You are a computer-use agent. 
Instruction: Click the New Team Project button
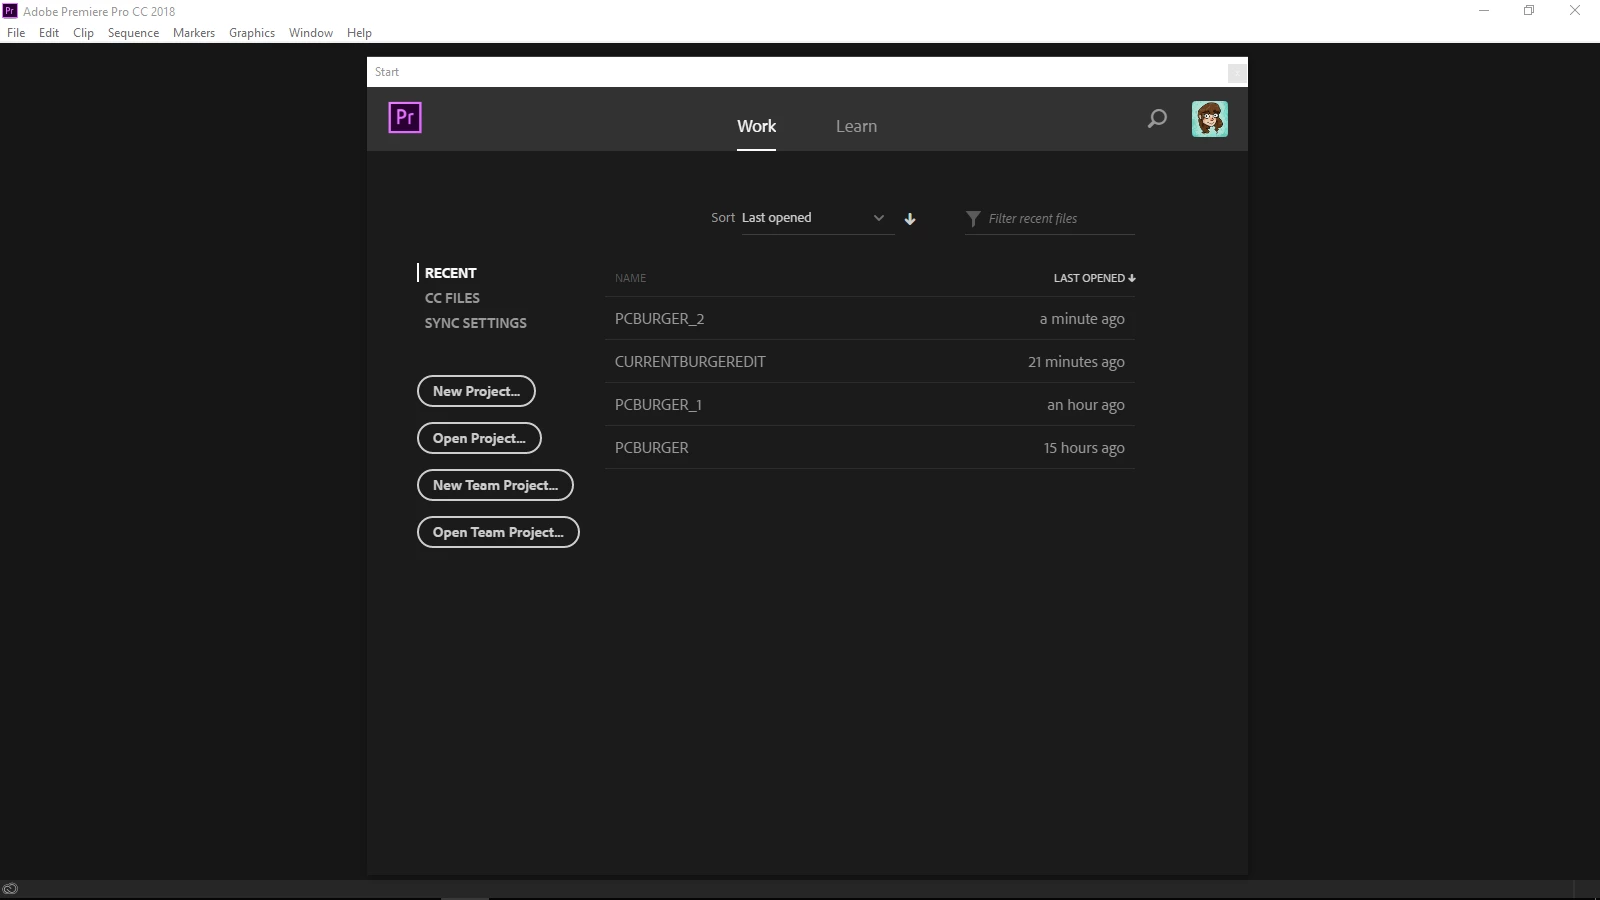pyautogui.click(x=495, y=485)
